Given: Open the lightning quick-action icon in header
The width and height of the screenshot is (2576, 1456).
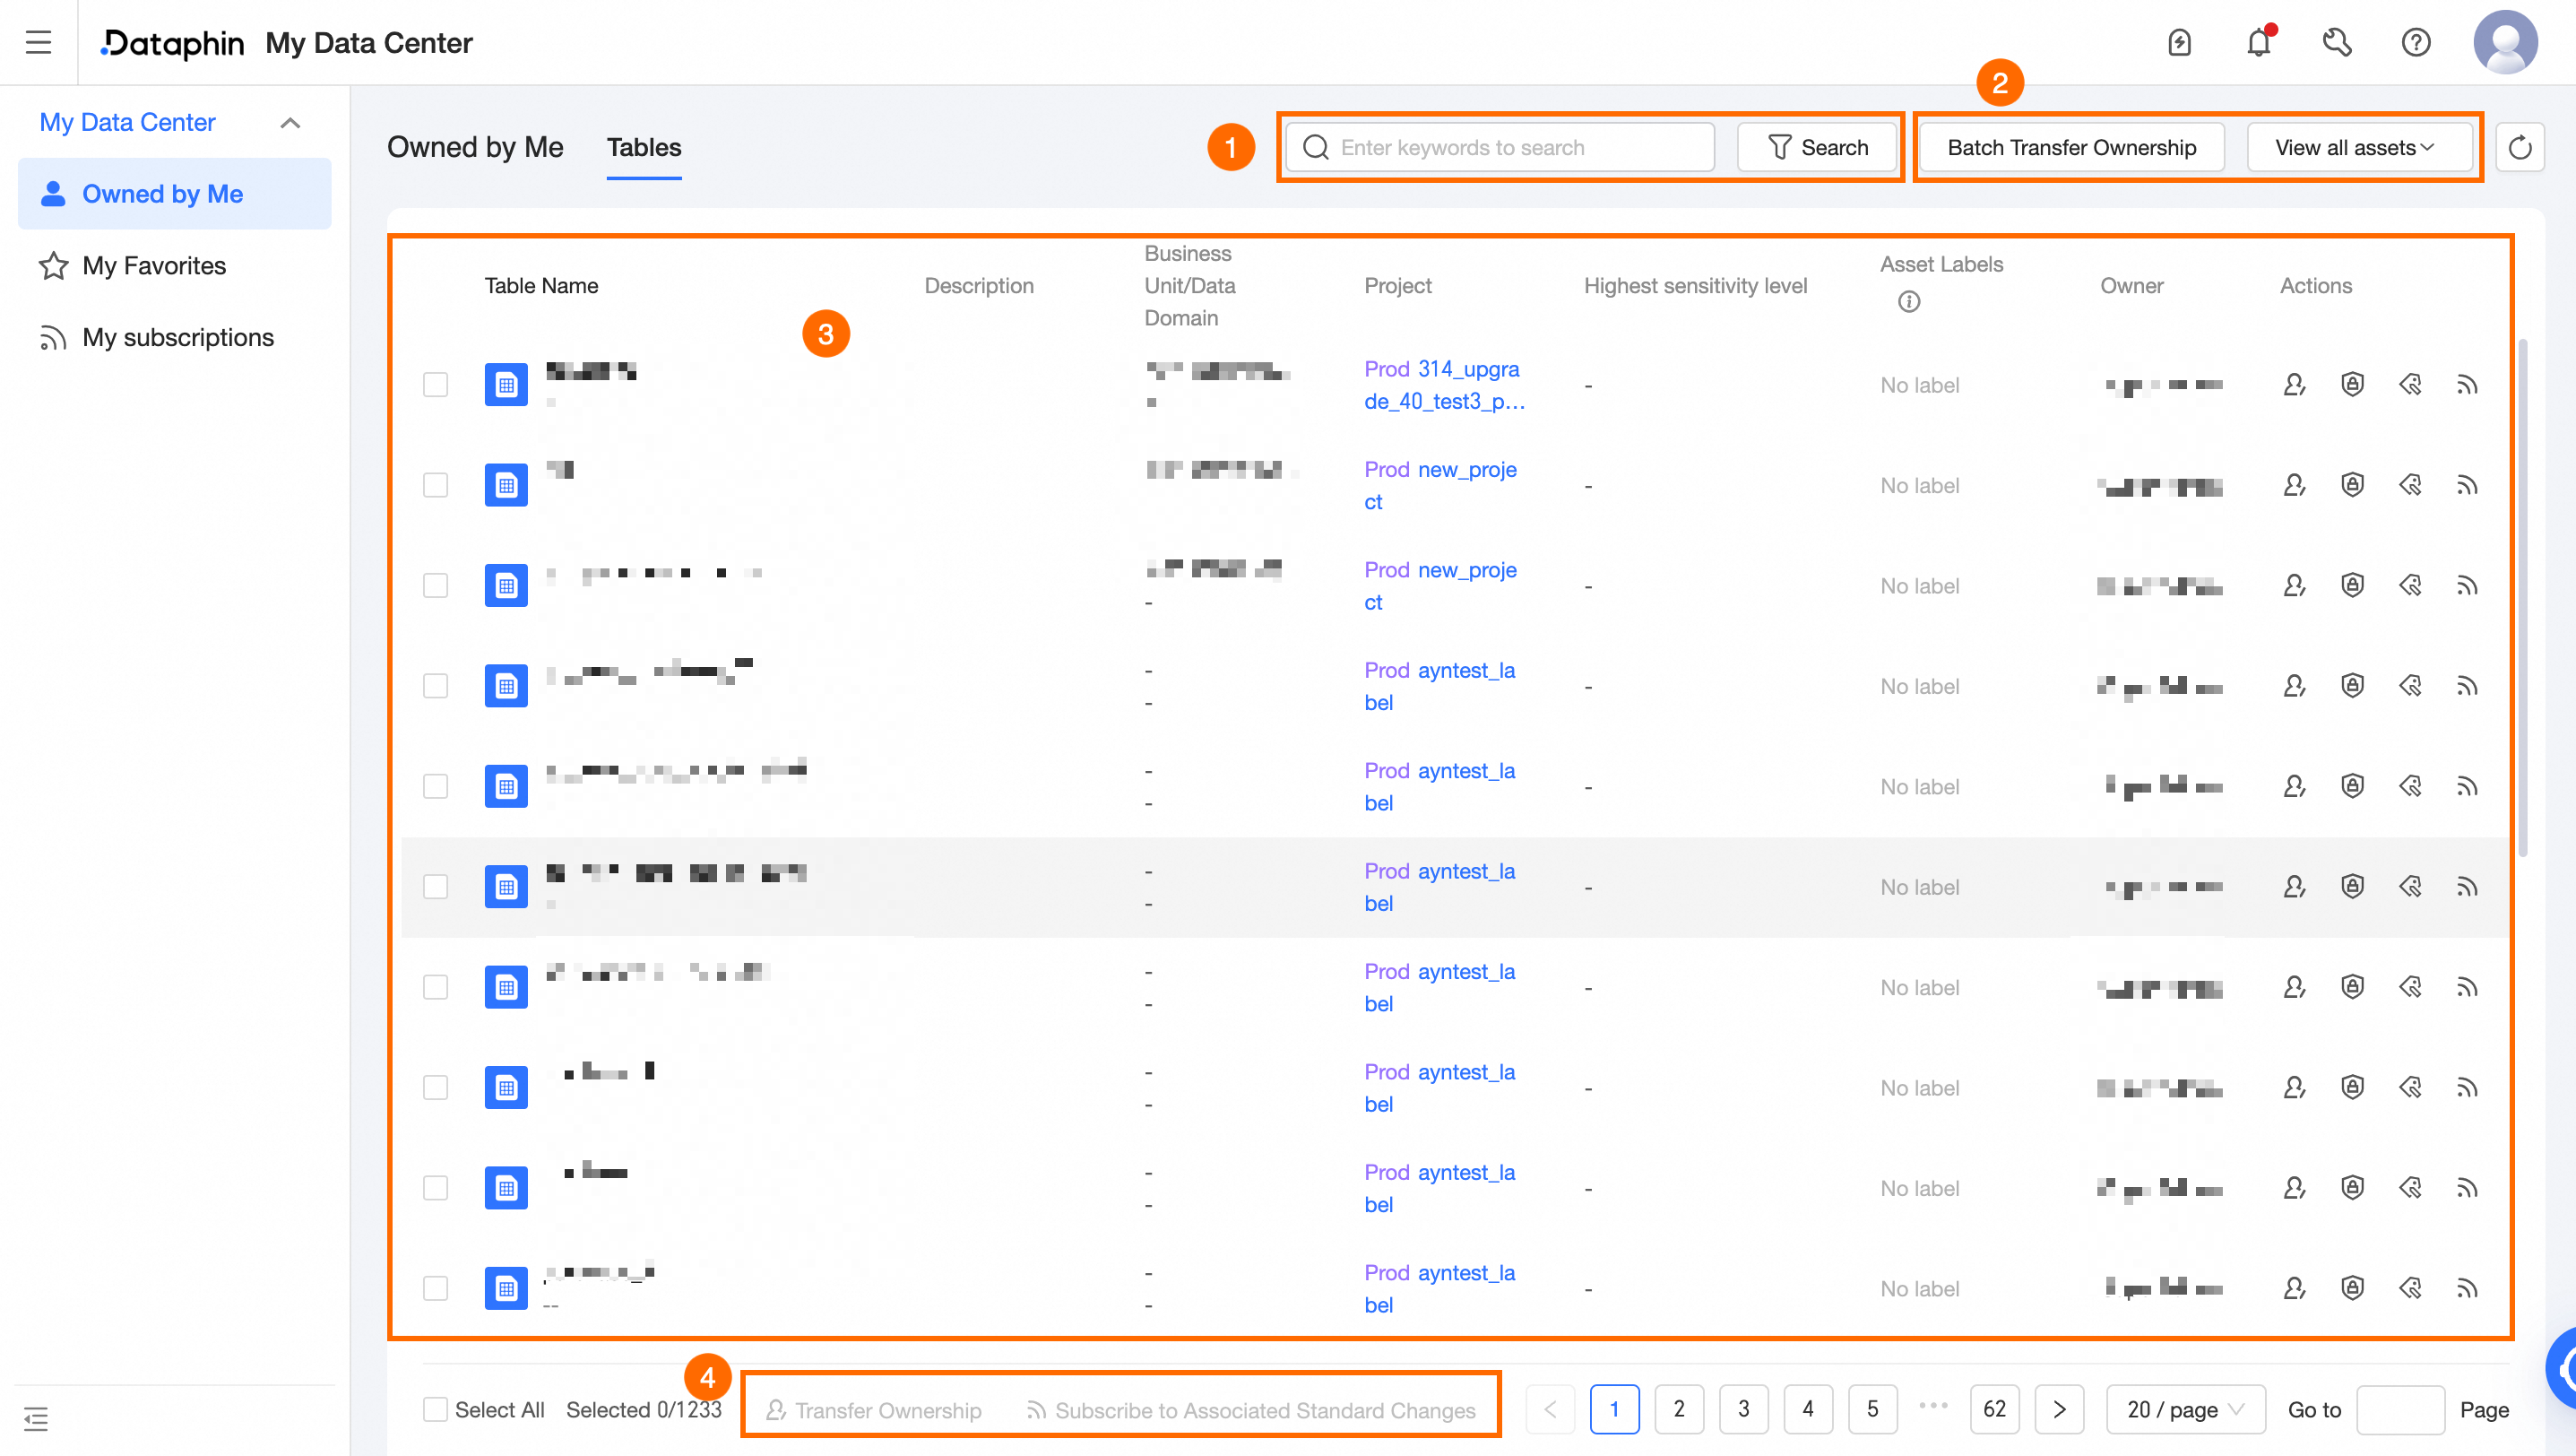Looking at the screenshot, I should pyautogui.click(x=2179, y=42).
